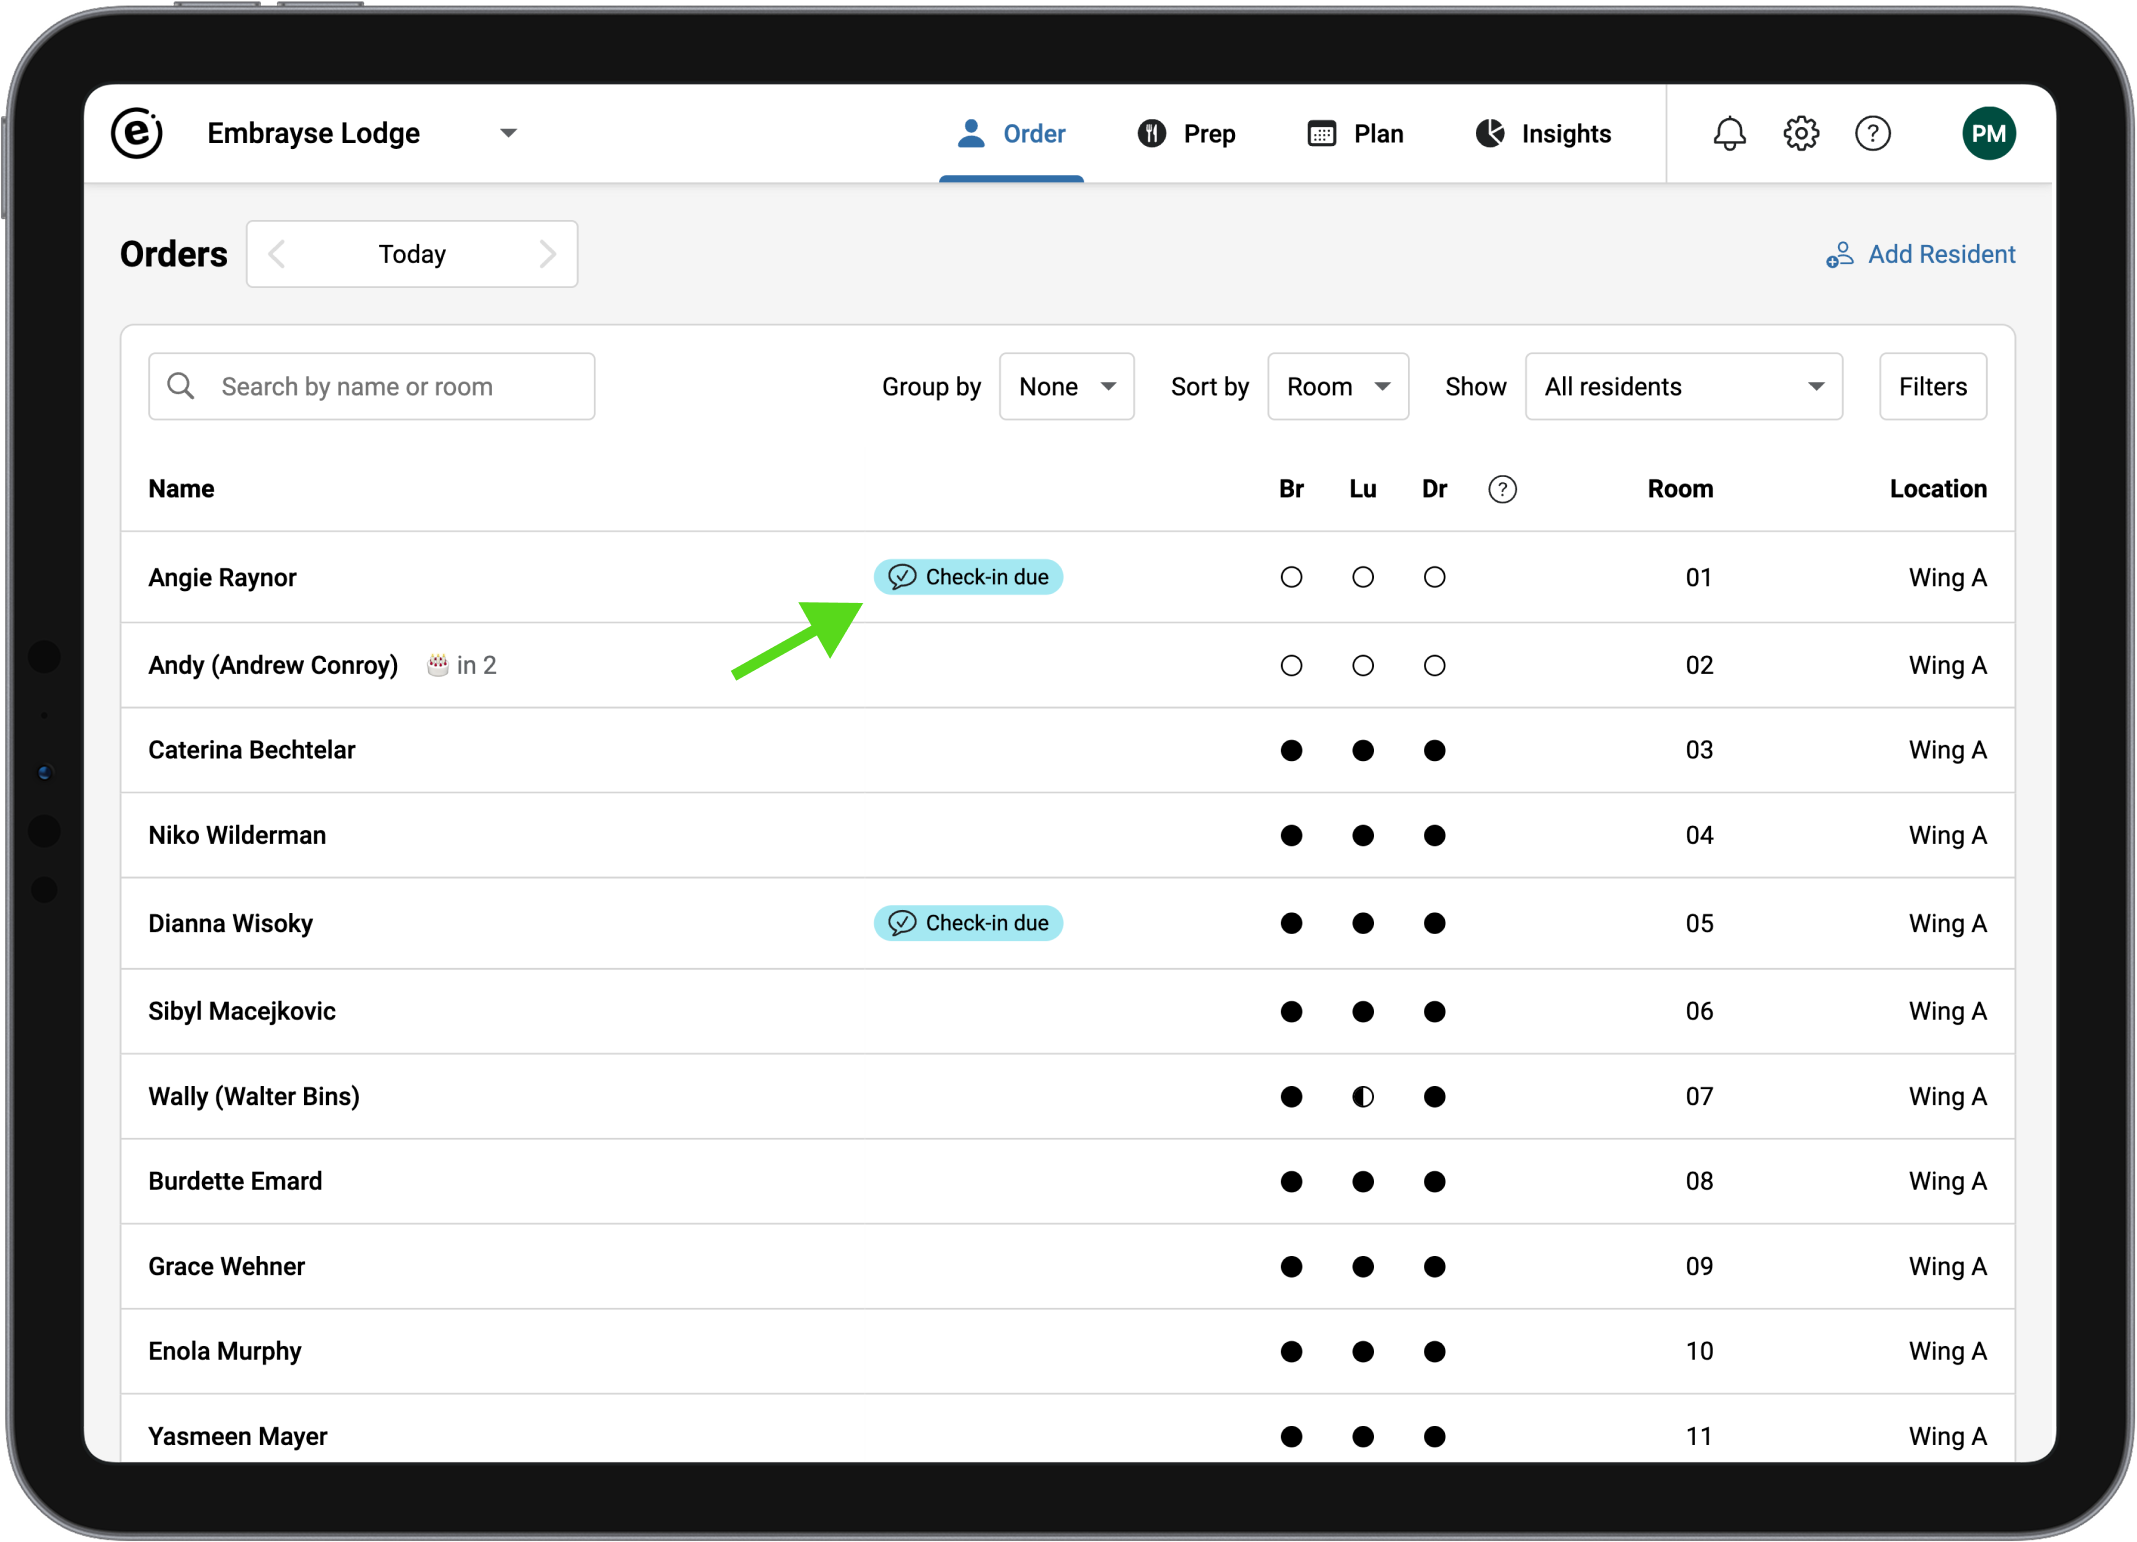
Task: Go to next day with right chevron
Action: pyautogui.click(x=547, y=254)
